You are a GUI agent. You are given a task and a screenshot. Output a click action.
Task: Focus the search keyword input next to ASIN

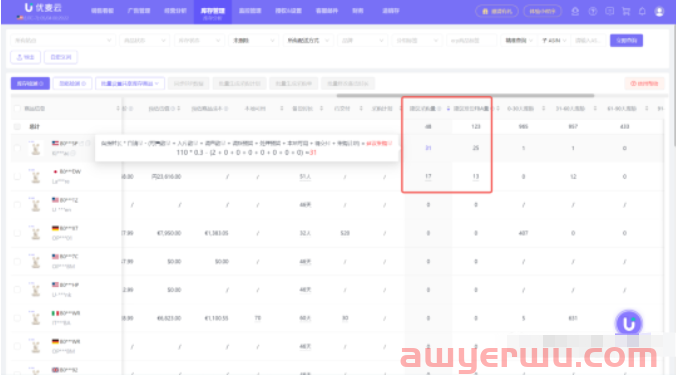tap(588, 41)
